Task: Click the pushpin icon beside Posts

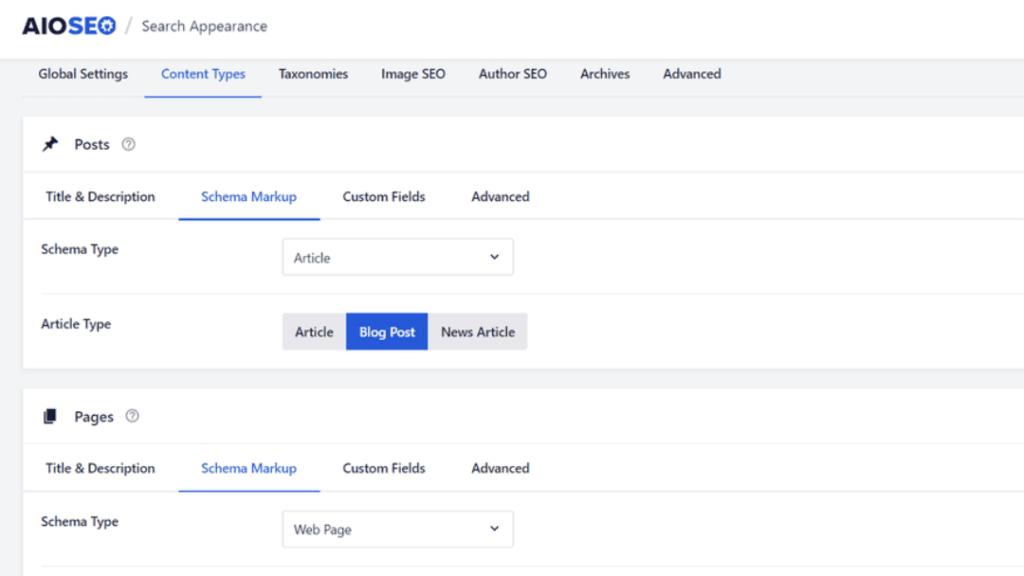Action: coord(50,144)
